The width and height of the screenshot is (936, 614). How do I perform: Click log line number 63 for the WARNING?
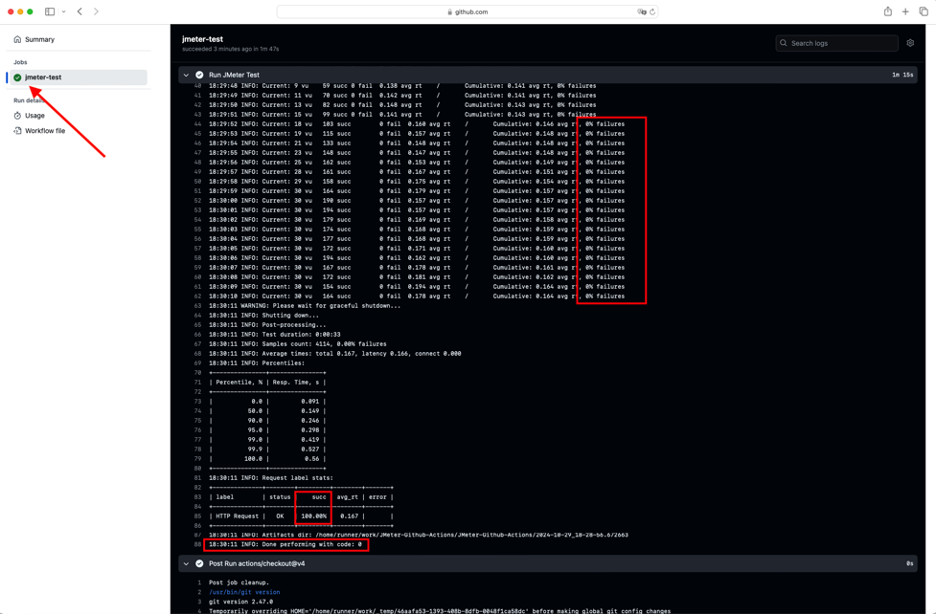(198, 306)
